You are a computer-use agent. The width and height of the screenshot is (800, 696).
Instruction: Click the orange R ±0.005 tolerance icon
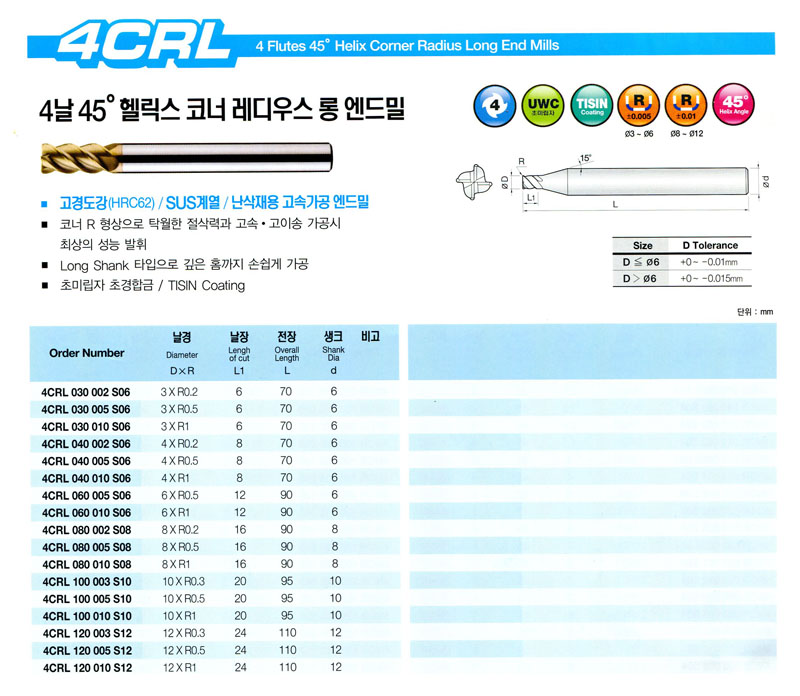pyautogui.click(x=636, y=106)
